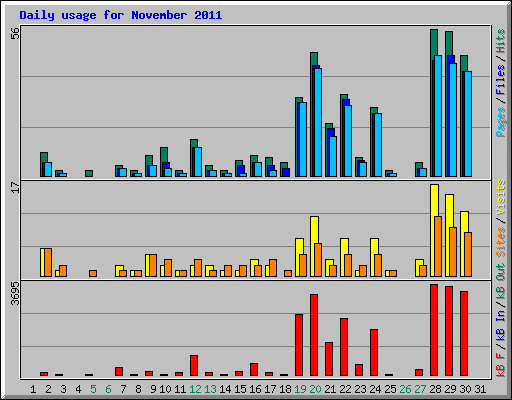Select green weekend day label '5'
512x400 pixels.
93,389
